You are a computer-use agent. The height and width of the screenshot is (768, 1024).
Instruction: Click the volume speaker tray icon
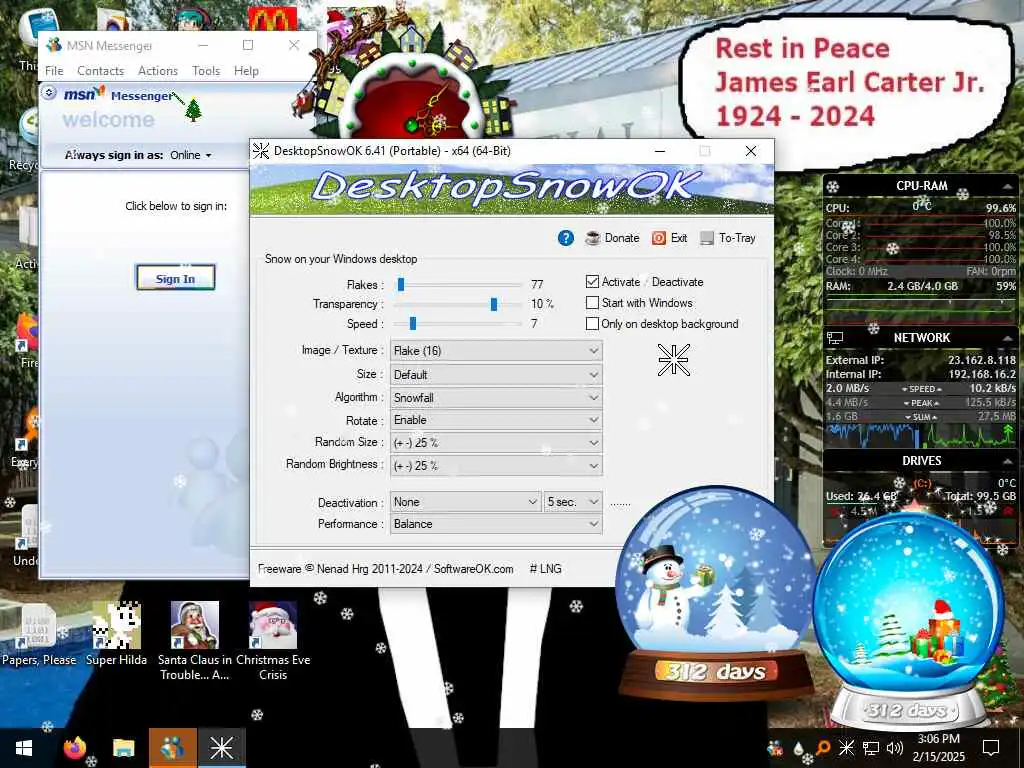[895, 748]
